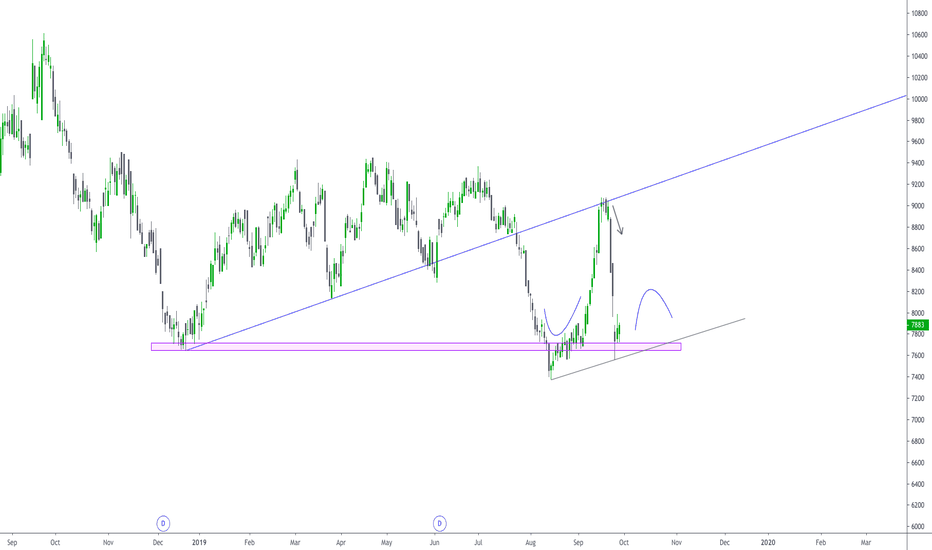Click the 10600 price axis label
This screenshot has width=932, height=550.
point(919,34)
